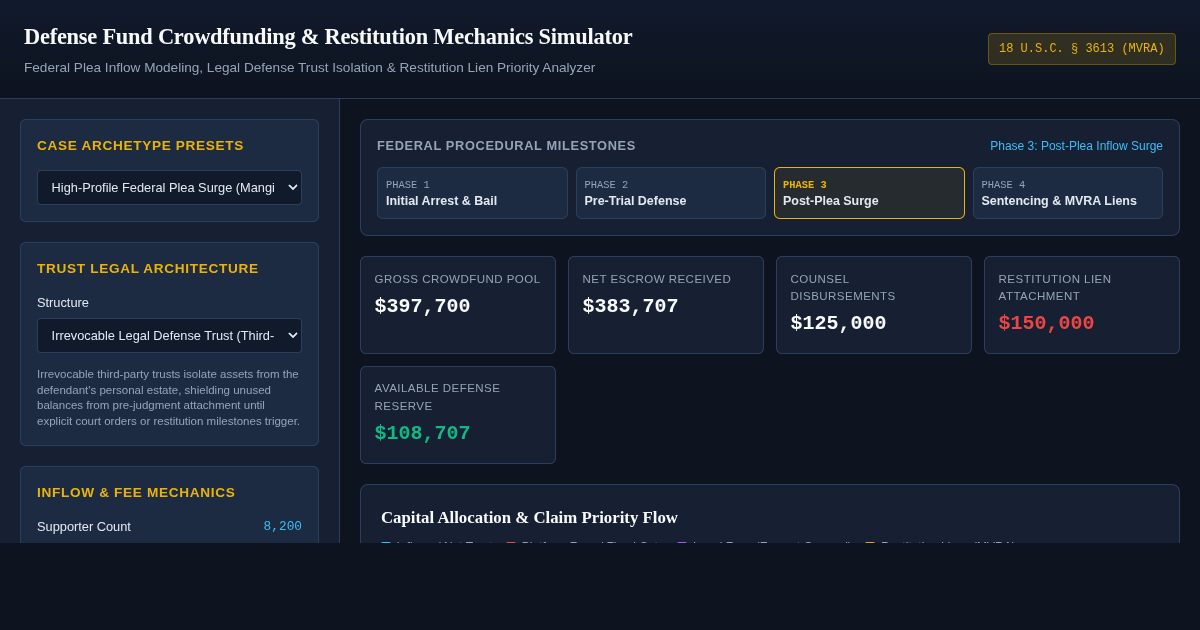Switch to Phase 2 Pre-Trial Defense

[670, 193]
